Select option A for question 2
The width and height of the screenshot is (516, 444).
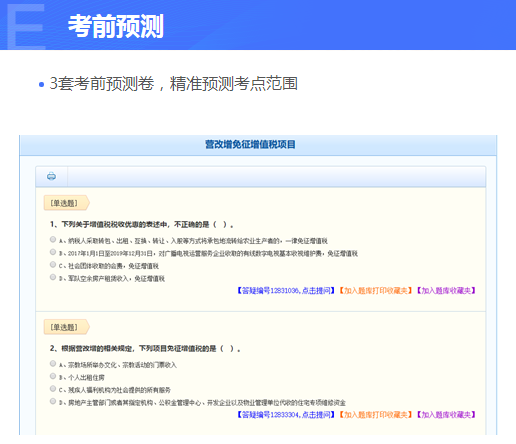[x=53, y=364]
